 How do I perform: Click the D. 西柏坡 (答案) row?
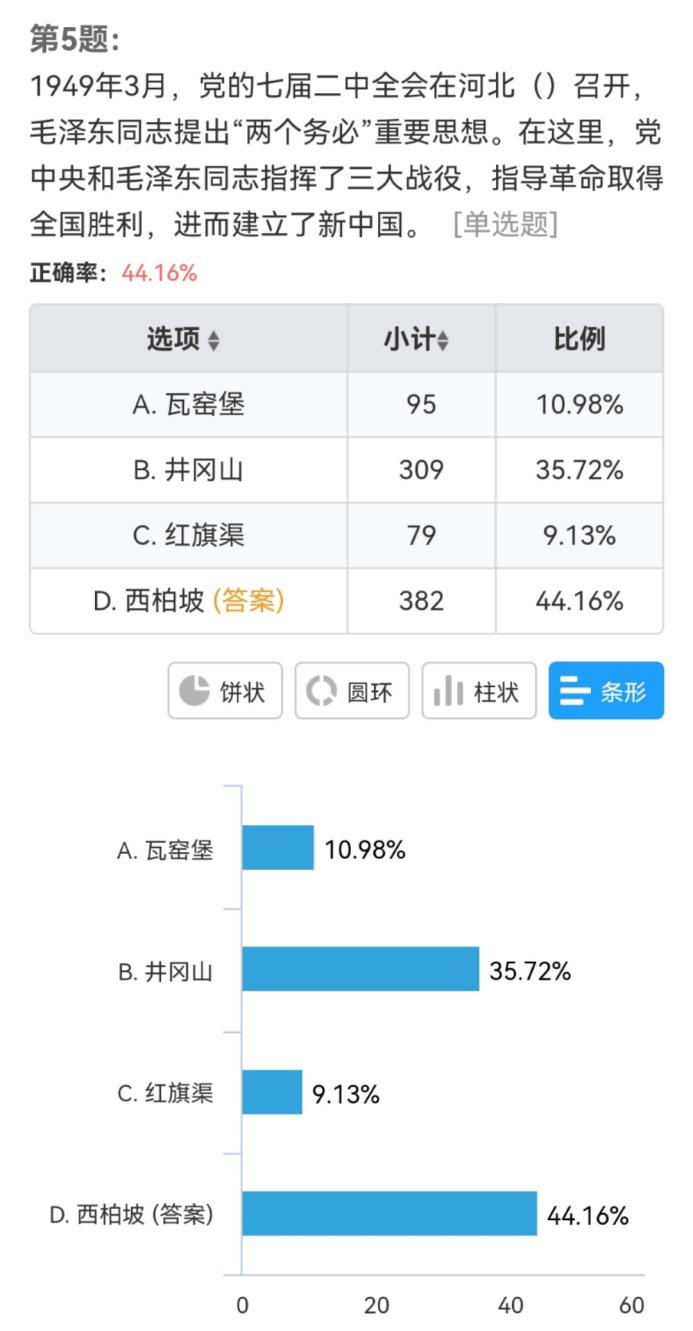pos(346,601)
